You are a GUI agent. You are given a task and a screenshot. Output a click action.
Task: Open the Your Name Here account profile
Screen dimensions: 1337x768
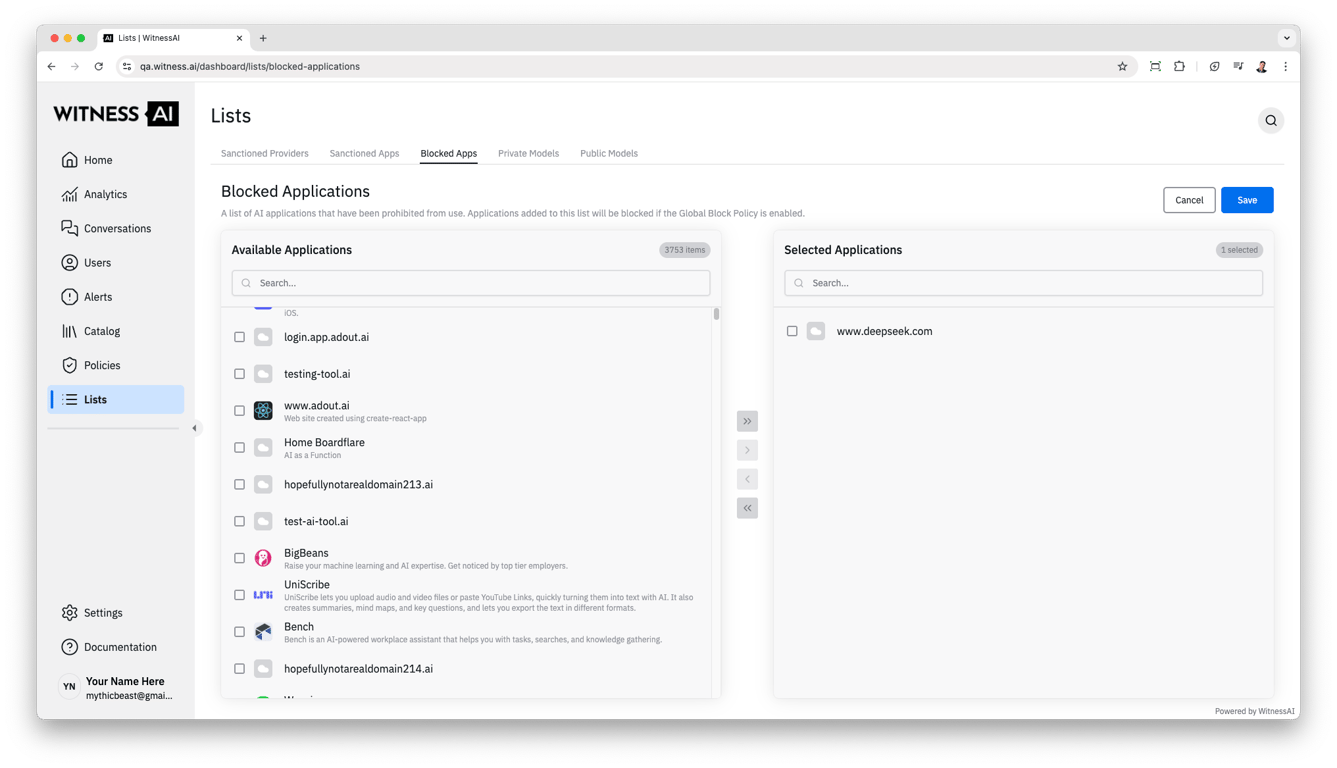pos(116,688)
